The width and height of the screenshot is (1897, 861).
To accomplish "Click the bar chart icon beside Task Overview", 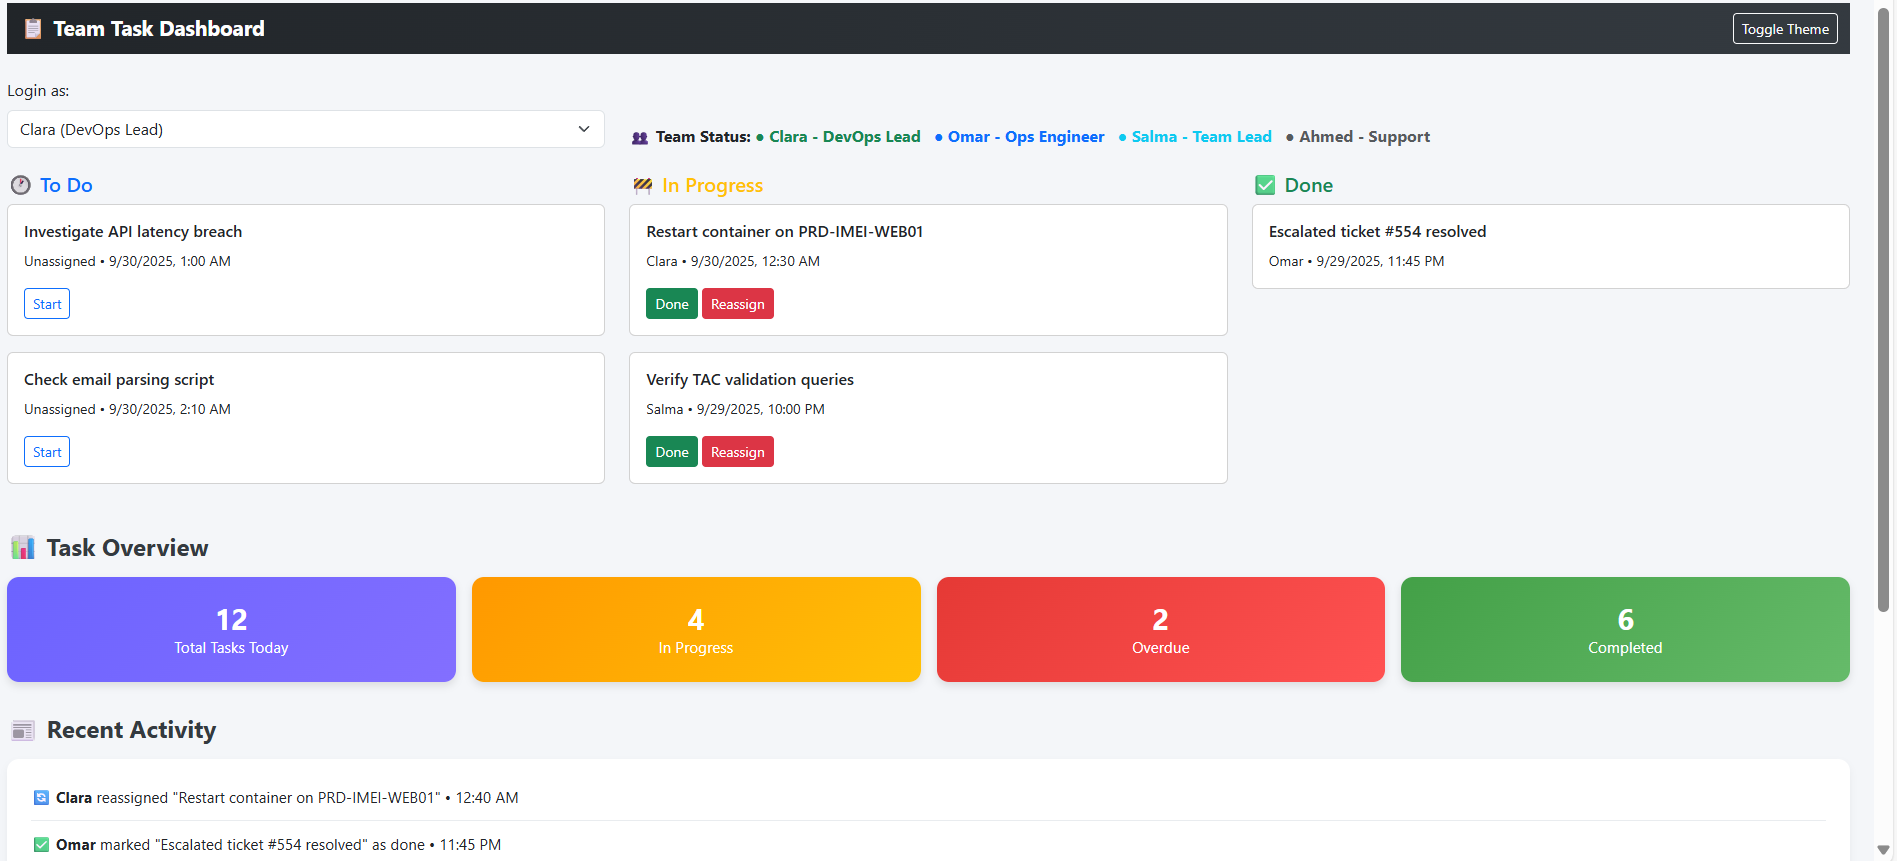I will [x=23, y=548].
